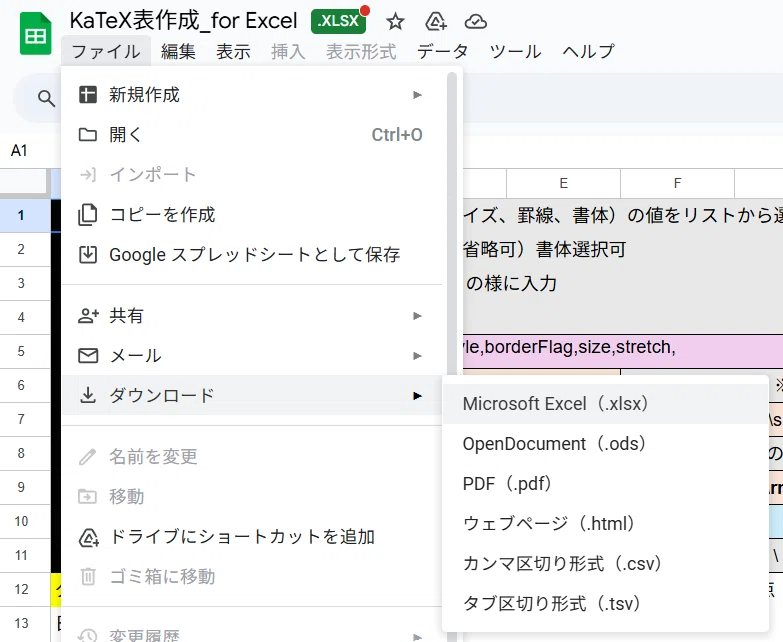Expand the 共有 submenu arrow
Image resolution: width=783 pixels, height=642 pixels.
417,316
